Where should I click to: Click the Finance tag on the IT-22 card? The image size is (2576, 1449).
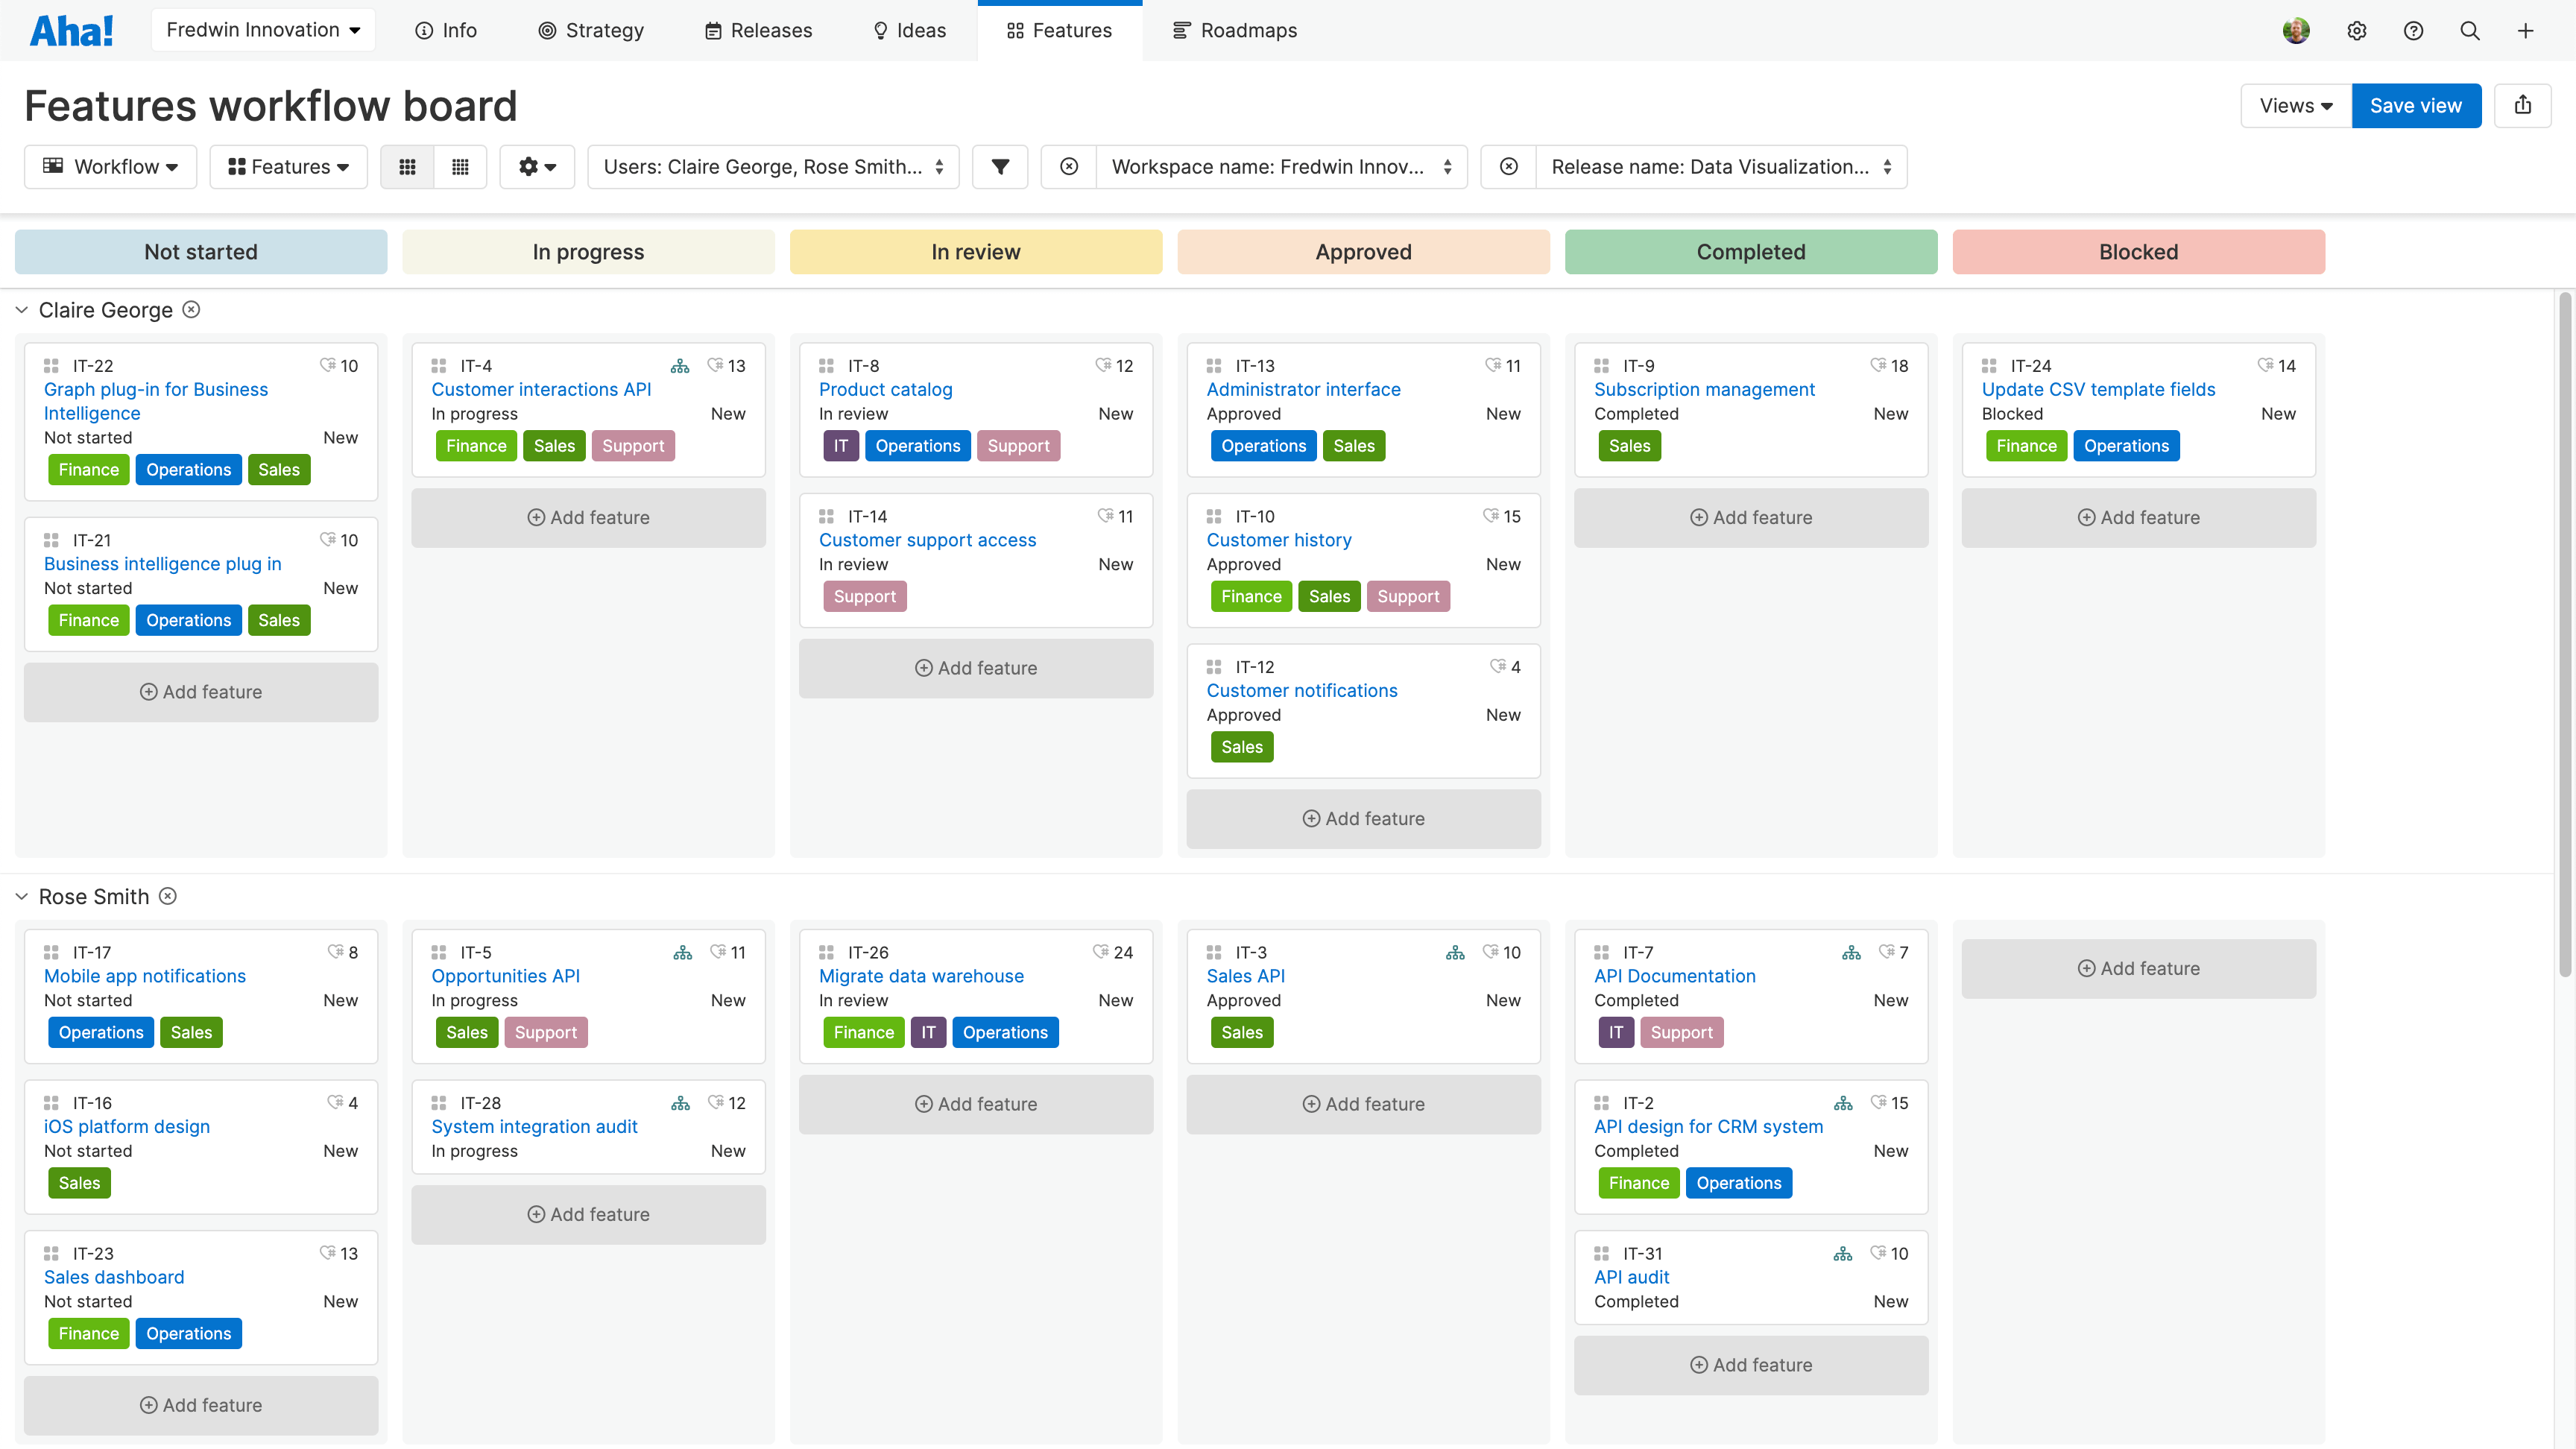click(x=88, y=469)
